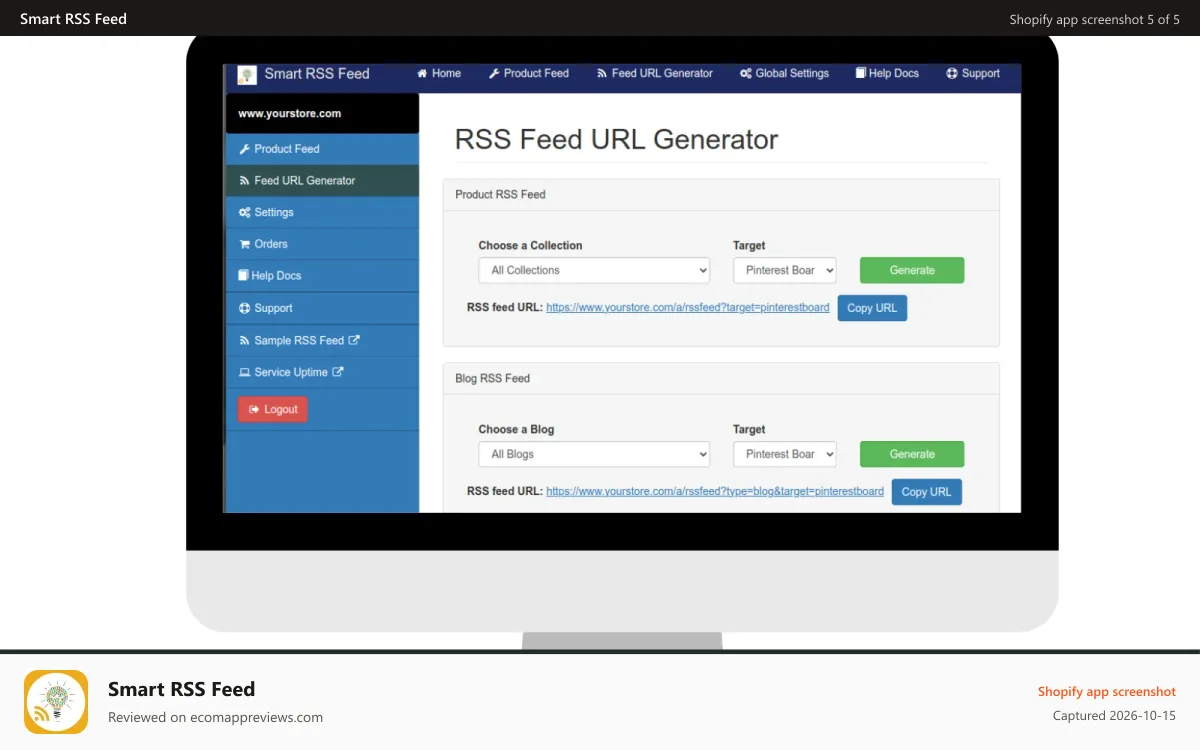Select Settings in the sidebar

(322, 213)
